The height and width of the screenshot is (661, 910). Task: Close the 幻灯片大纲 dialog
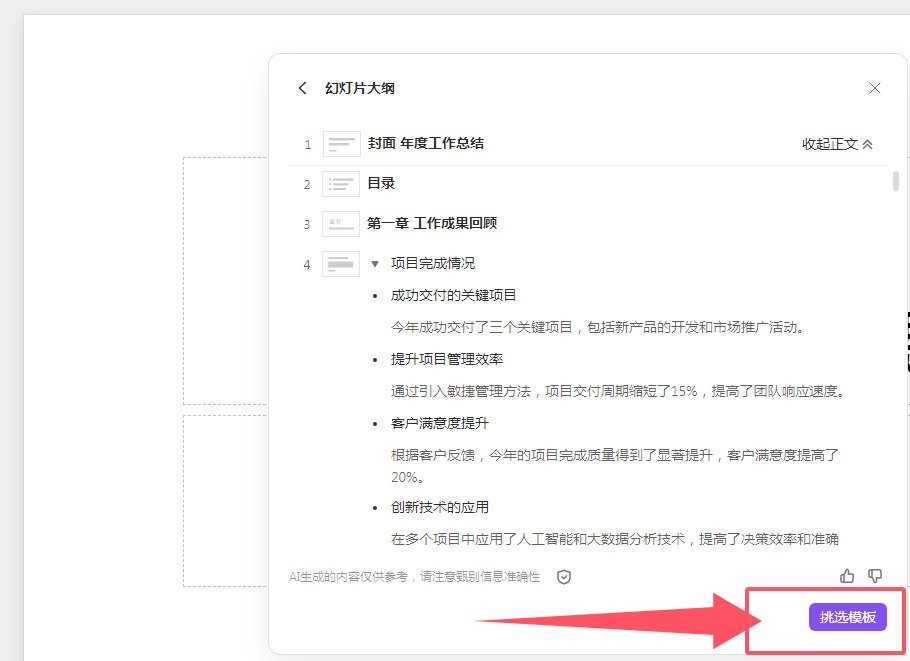coord(875,88)
